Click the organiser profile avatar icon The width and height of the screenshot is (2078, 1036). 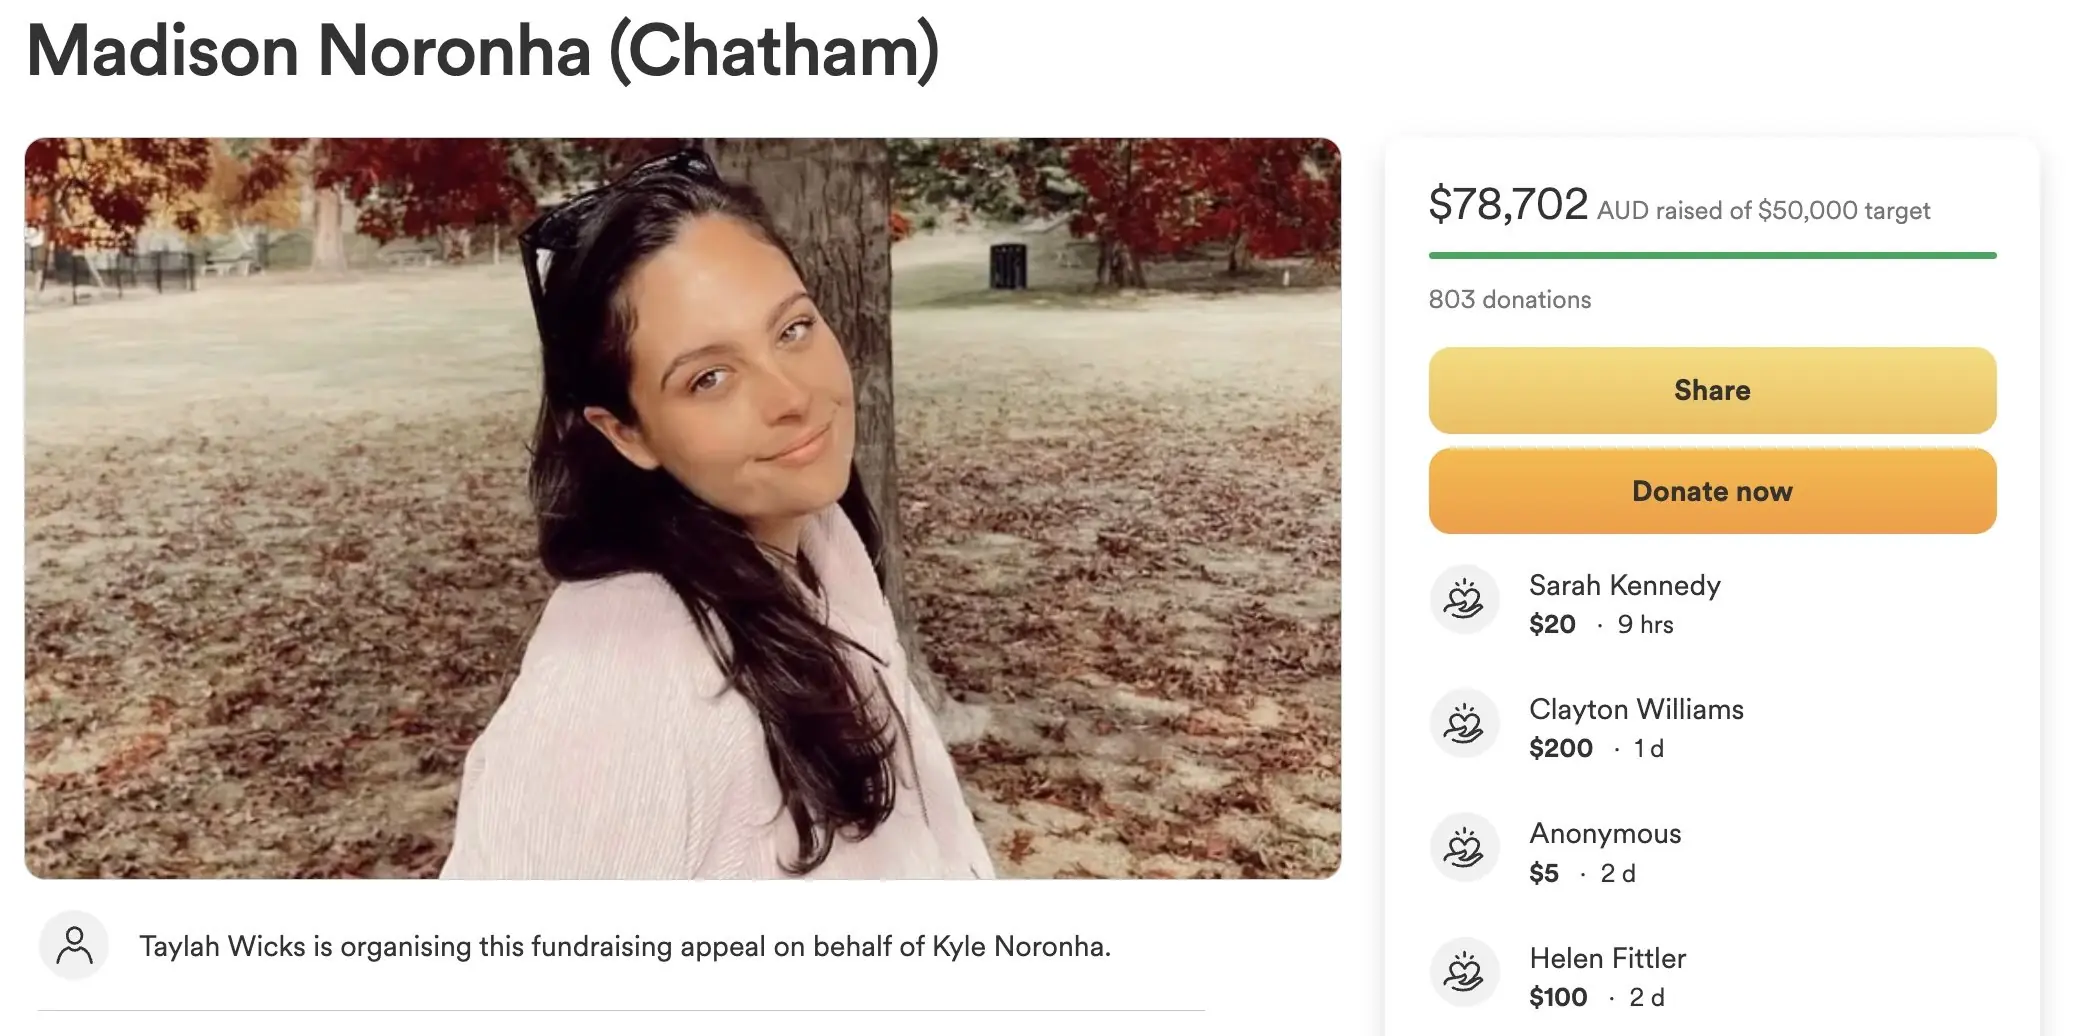pos(74,945)
